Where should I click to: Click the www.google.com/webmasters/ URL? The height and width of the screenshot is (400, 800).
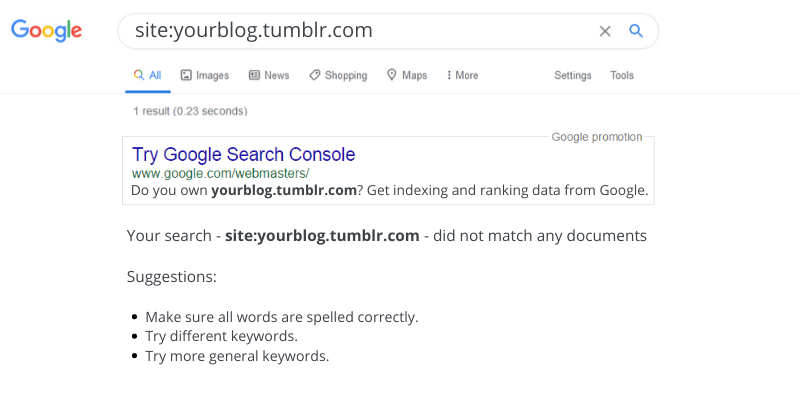(x=220, y=173)
